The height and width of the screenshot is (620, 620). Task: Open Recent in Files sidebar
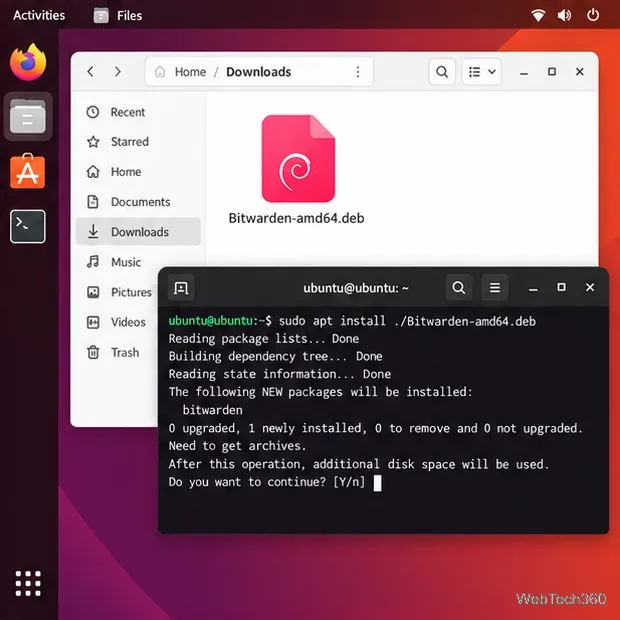pyautogui.click(x=138, y=112)
